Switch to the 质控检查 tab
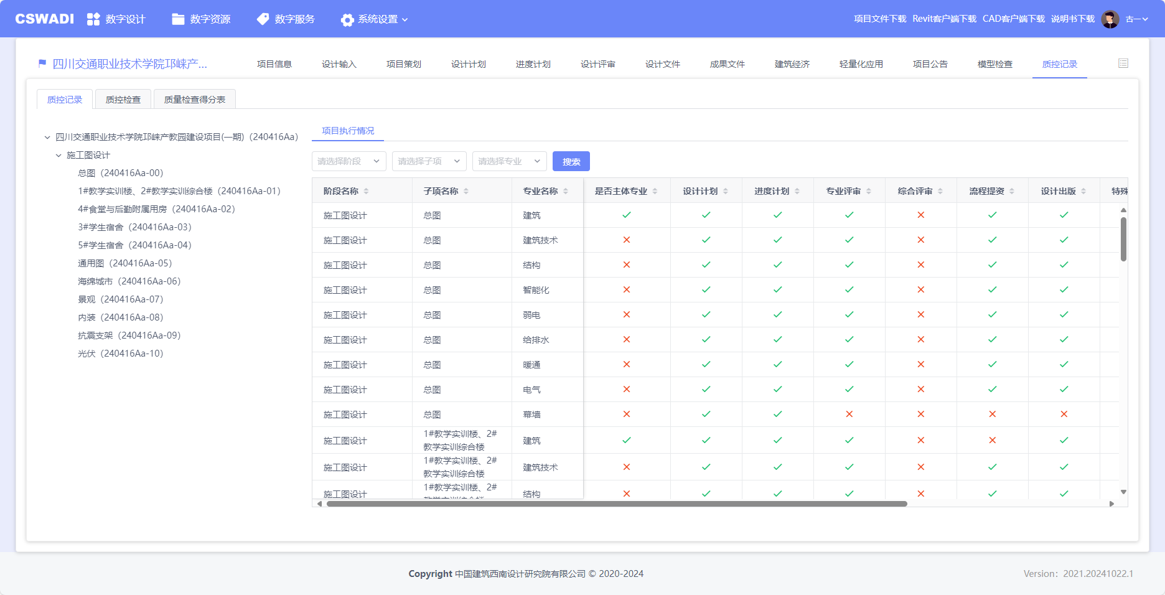1165x595 pixels. tap(123, 100)
